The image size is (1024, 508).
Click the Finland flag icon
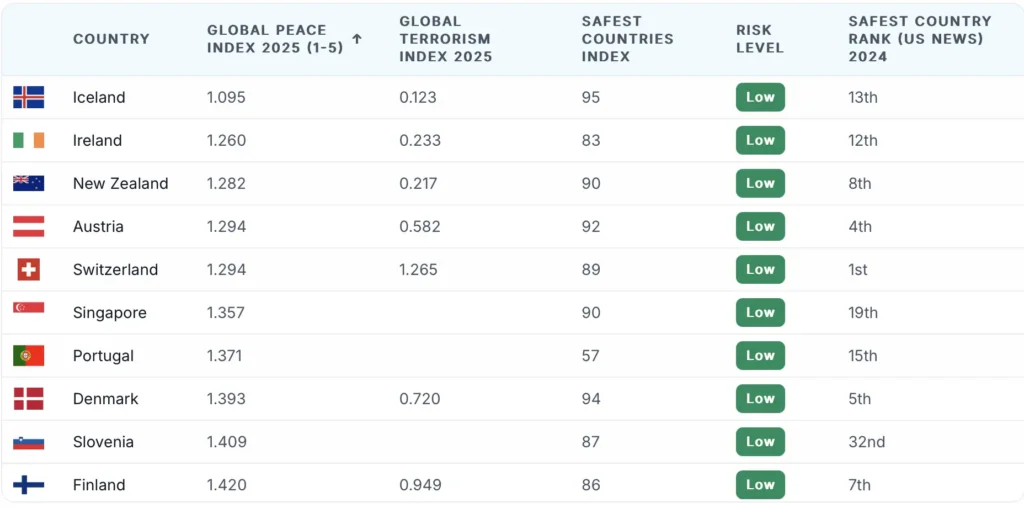click(x=28, y=484)
